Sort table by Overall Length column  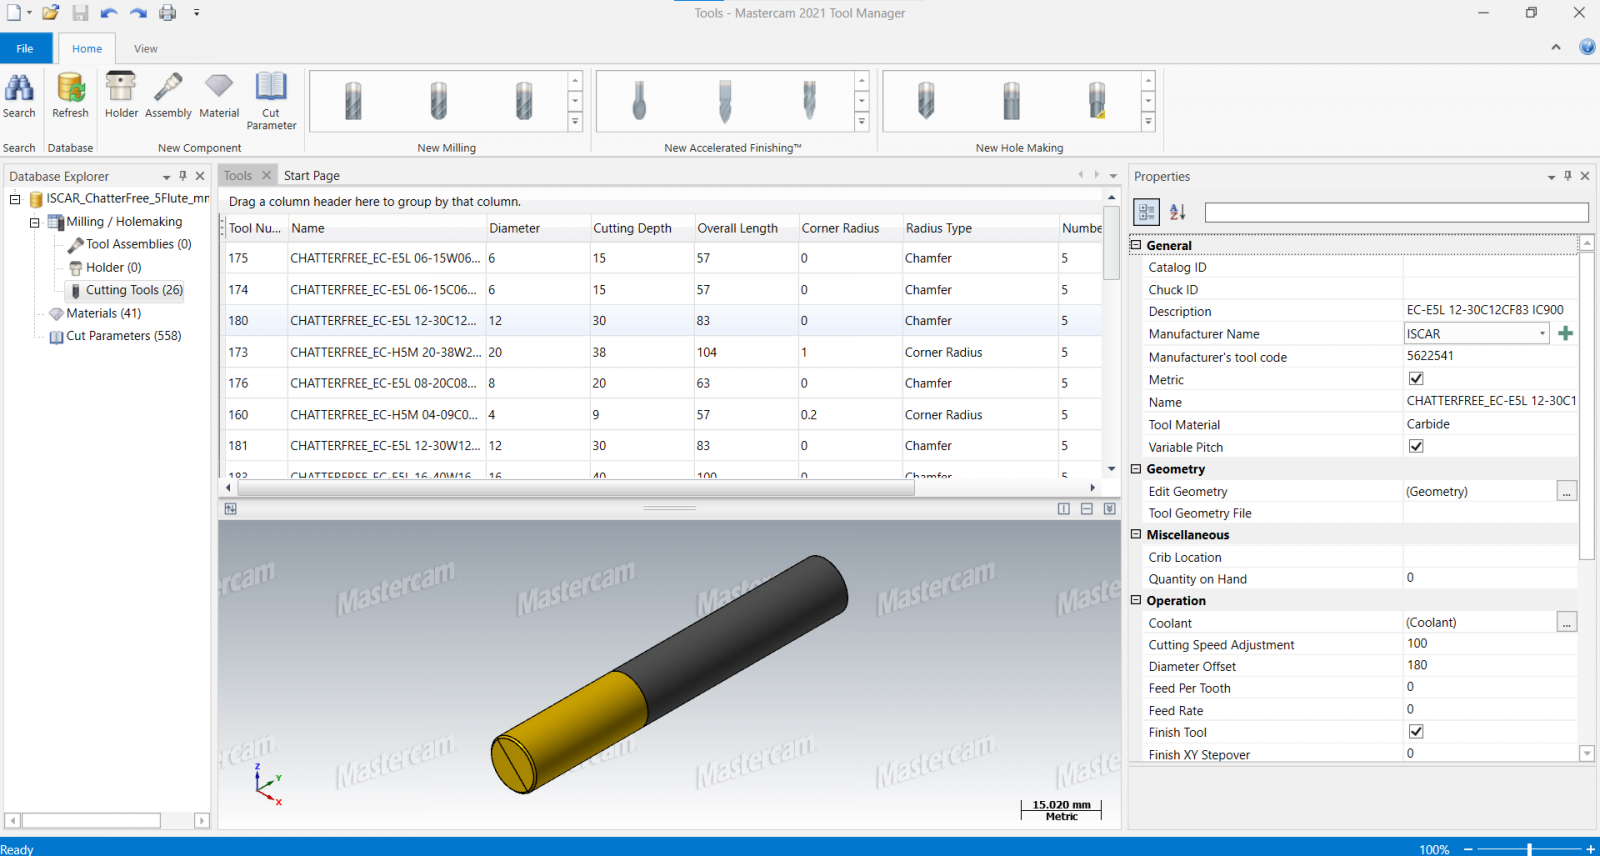click(x=746, y=228)
